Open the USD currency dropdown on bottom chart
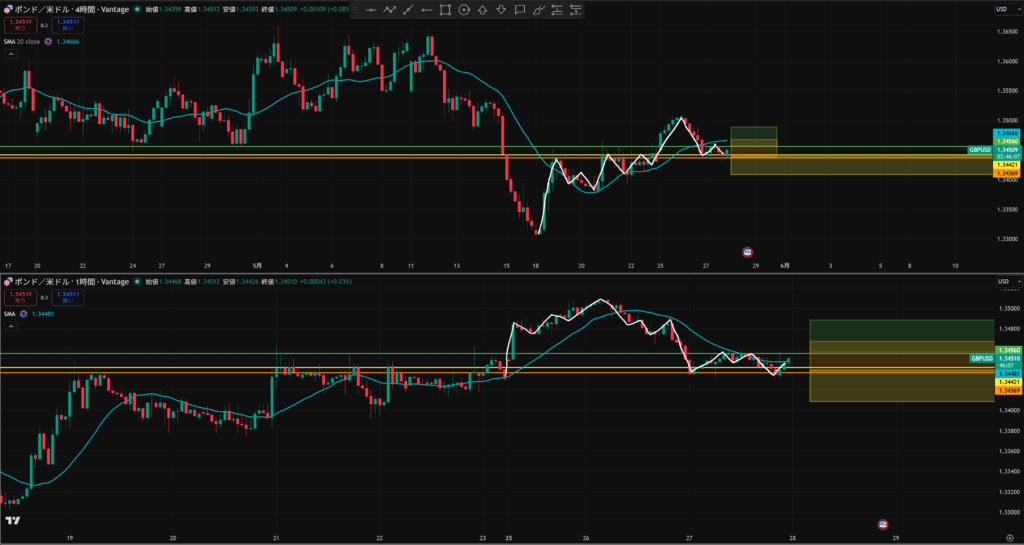1024x545 pixels. point(1002,282)
